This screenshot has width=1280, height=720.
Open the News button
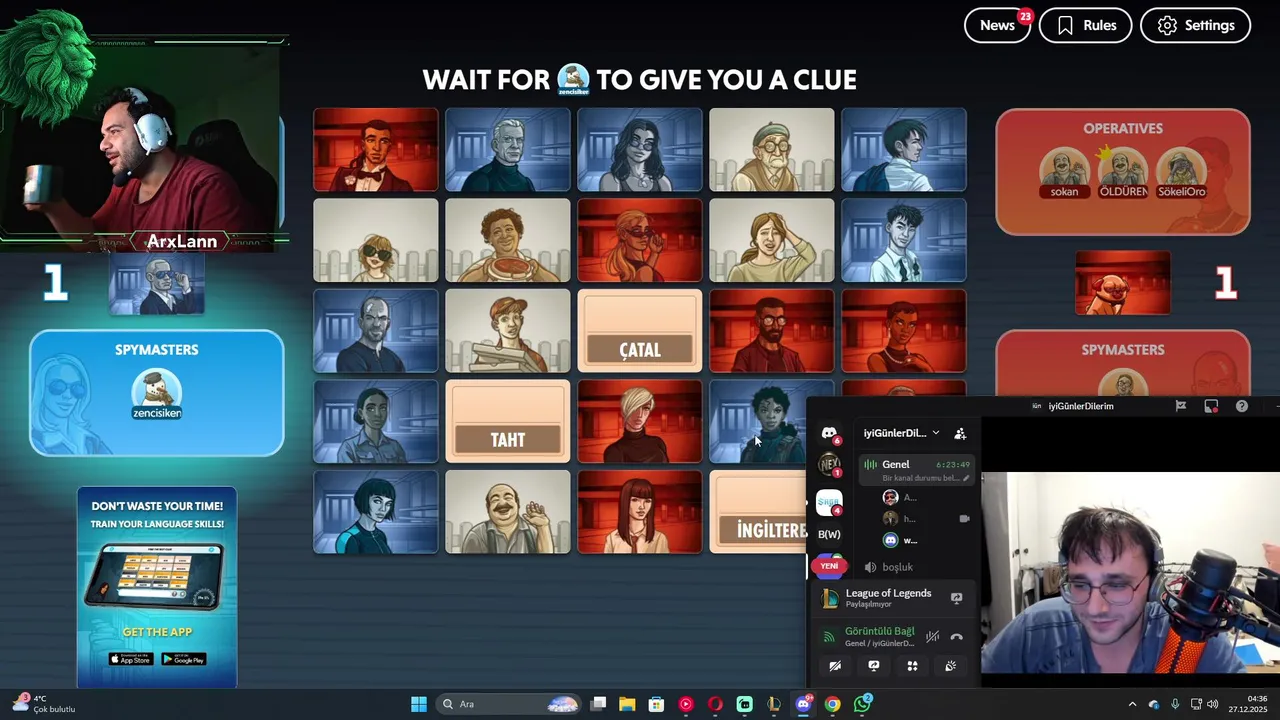[998, 25]
